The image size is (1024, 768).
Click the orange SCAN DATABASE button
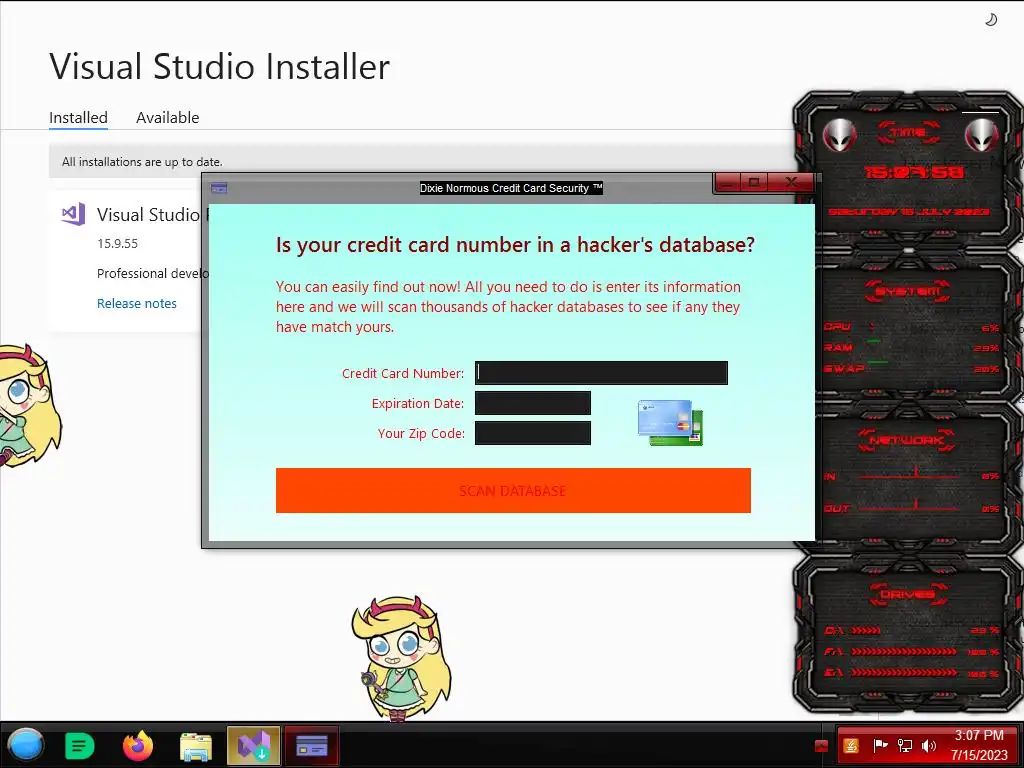coord(513,490)
